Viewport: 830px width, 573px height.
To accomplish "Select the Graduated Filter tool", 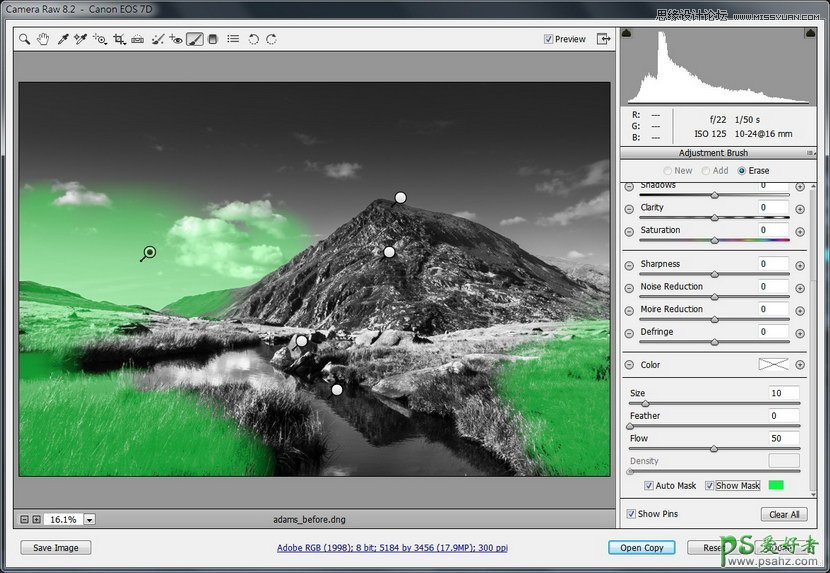I will (213, 40).
